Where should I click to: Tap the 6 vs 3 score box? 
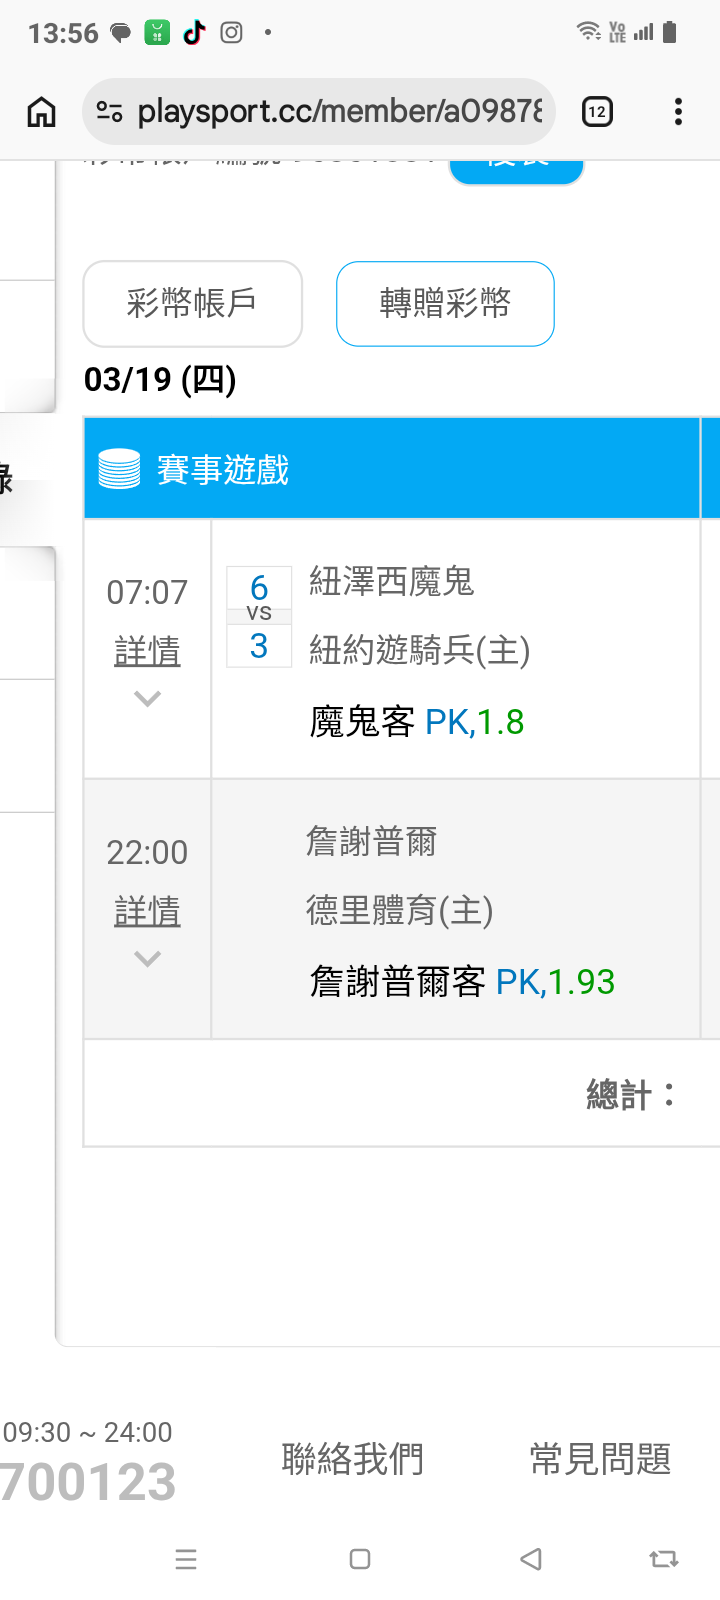coord(259,617)
